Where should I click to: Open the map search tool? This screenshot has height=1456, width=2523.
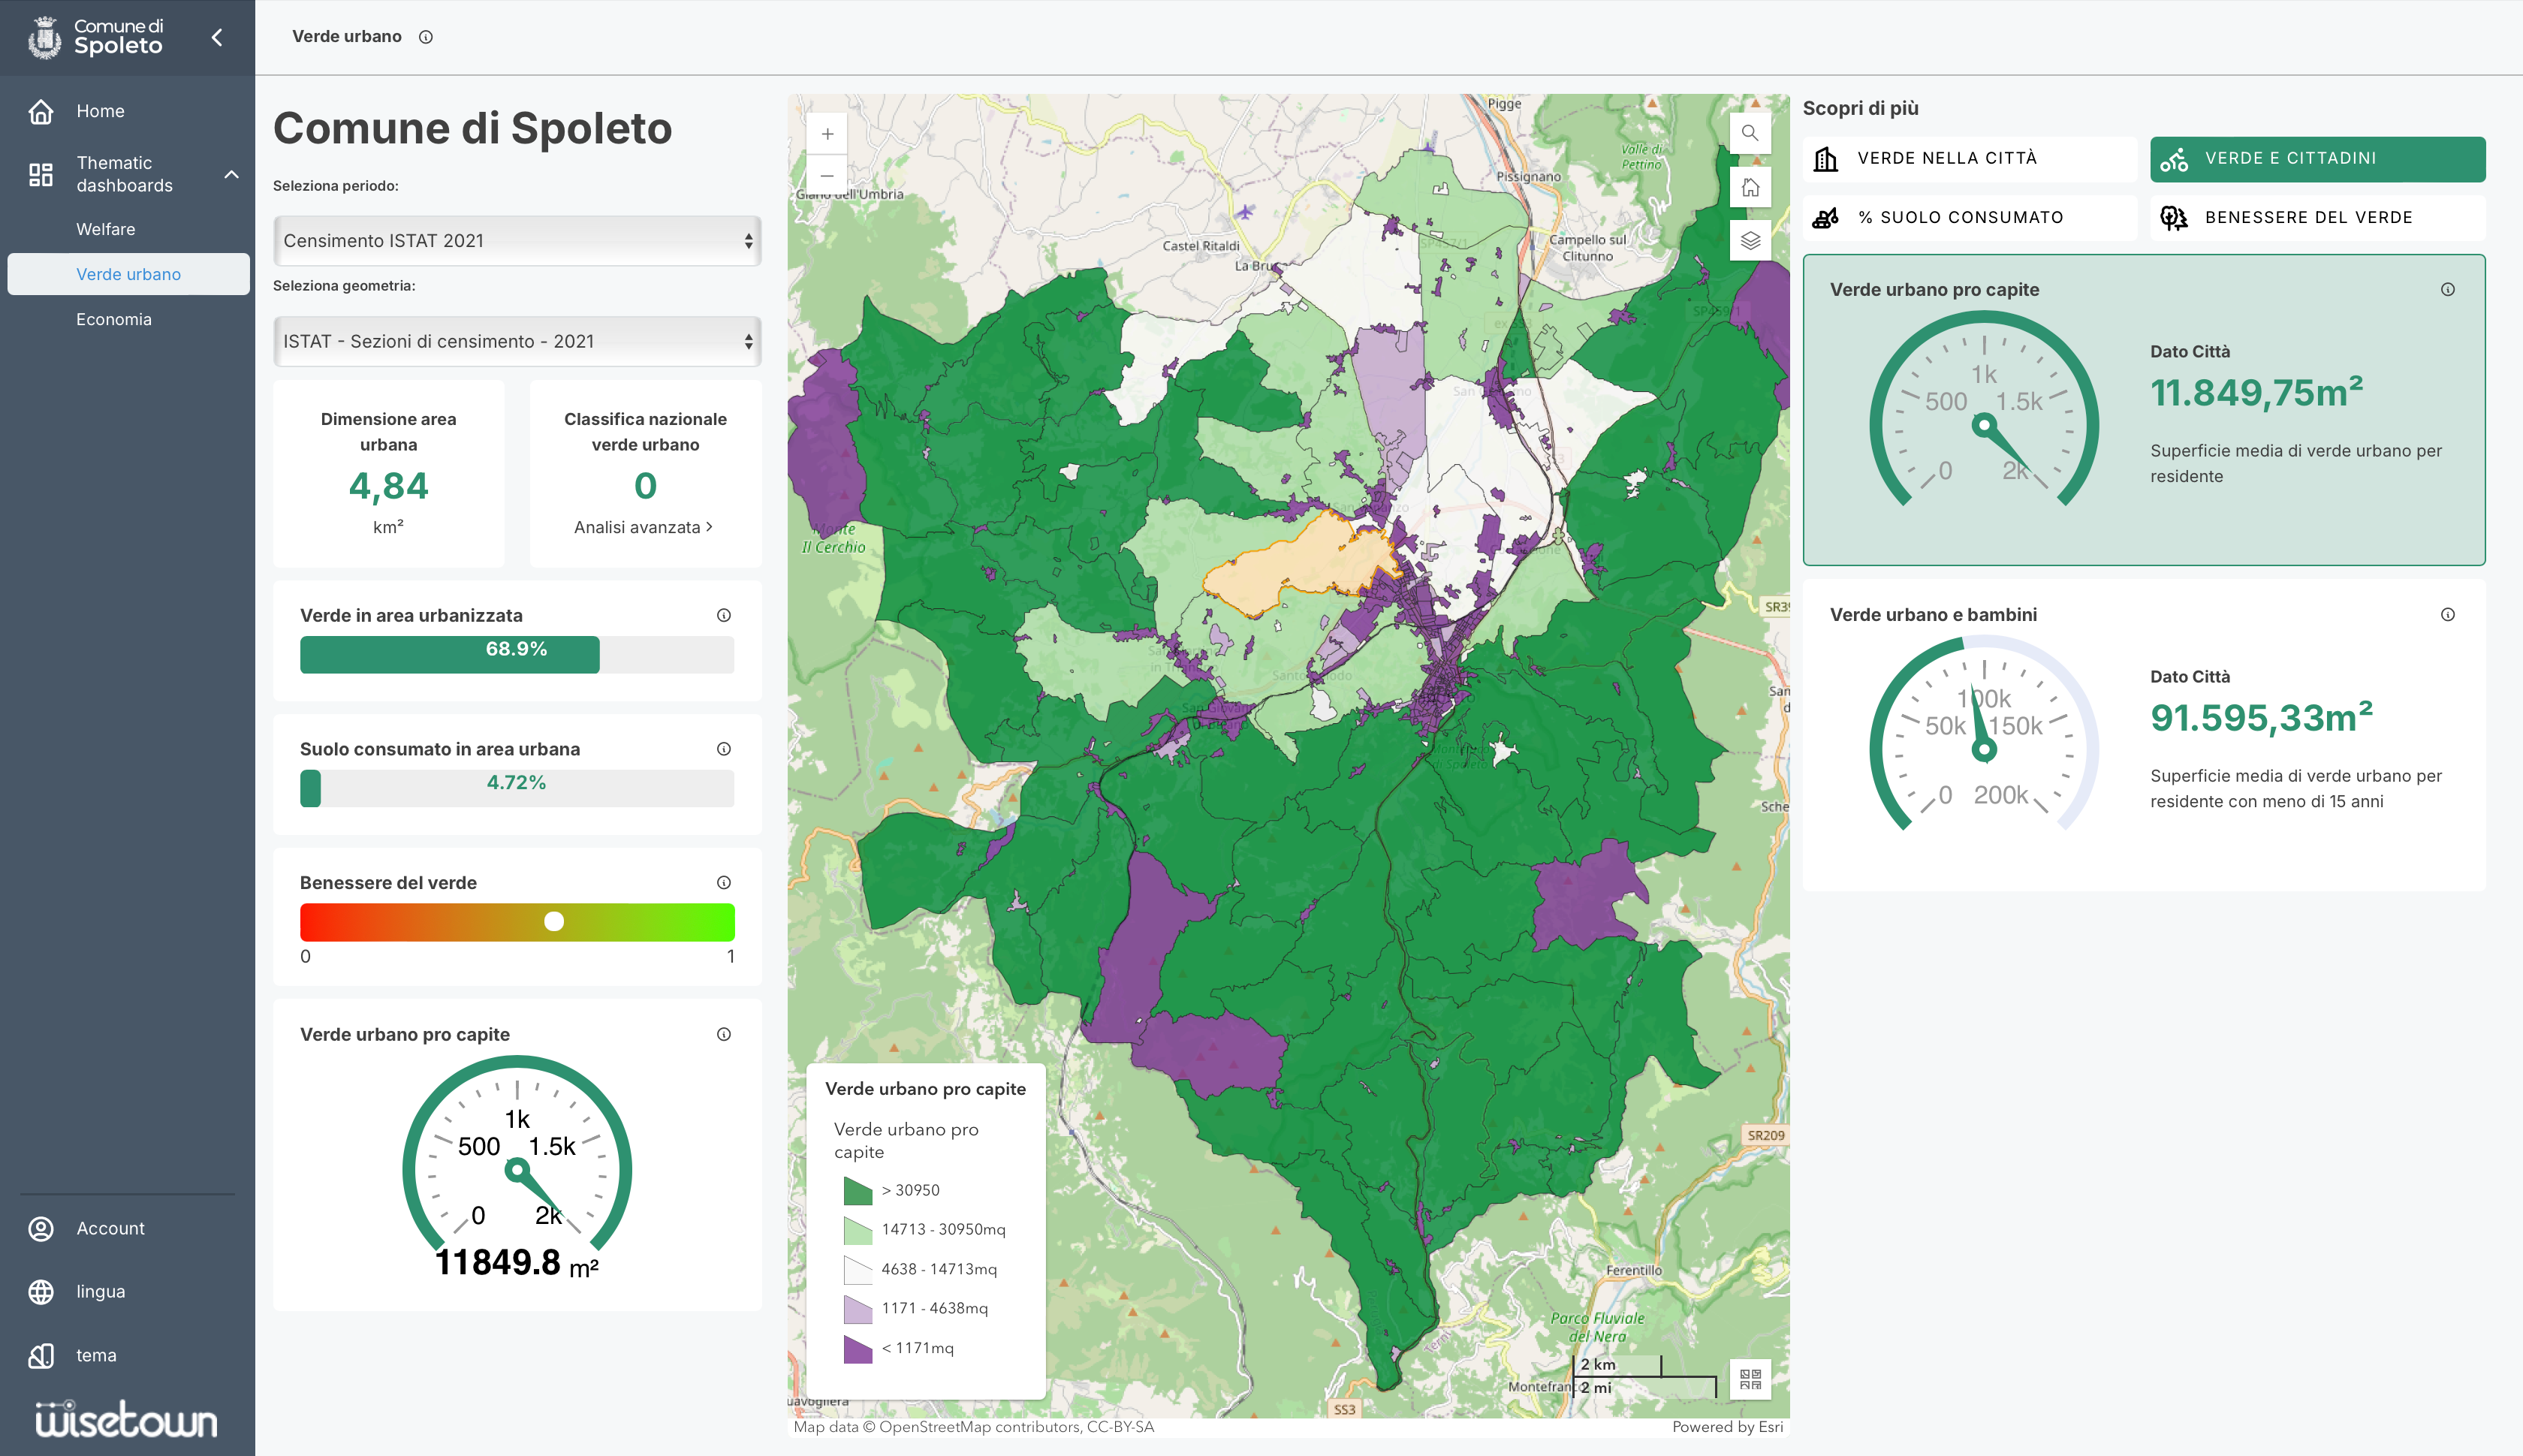[x=1750, y=133]
